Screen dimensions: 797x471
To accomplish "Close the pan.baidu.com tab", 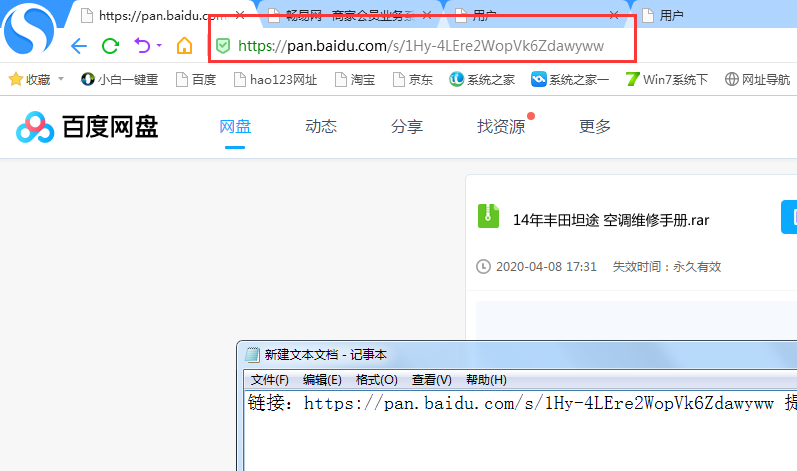I will [240, 16].
